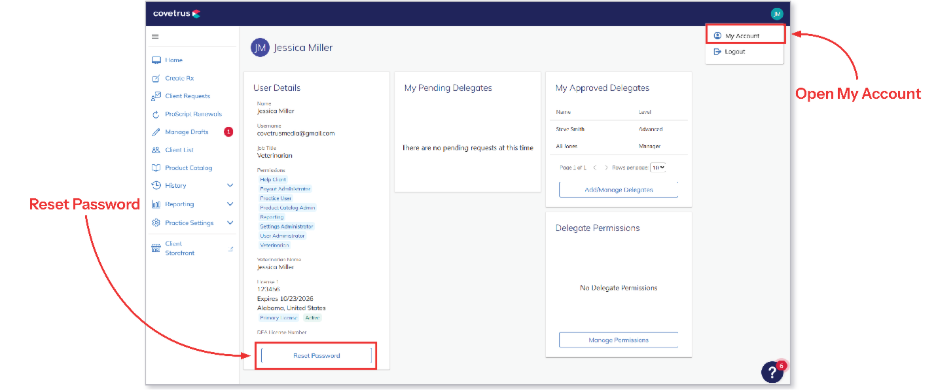Click the Manager level cell
The width and height of the screenshot is (936, 390).
(x=649, y=146)
